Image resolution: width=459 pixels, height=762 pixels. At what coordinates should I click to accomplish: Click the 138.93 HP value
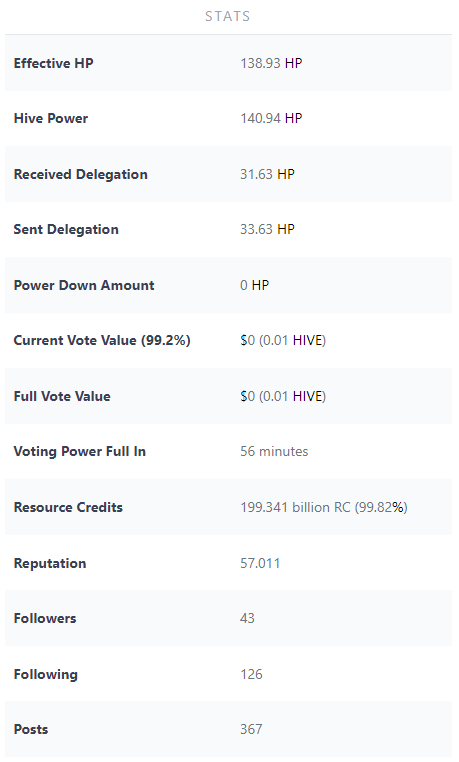[271, 63]
